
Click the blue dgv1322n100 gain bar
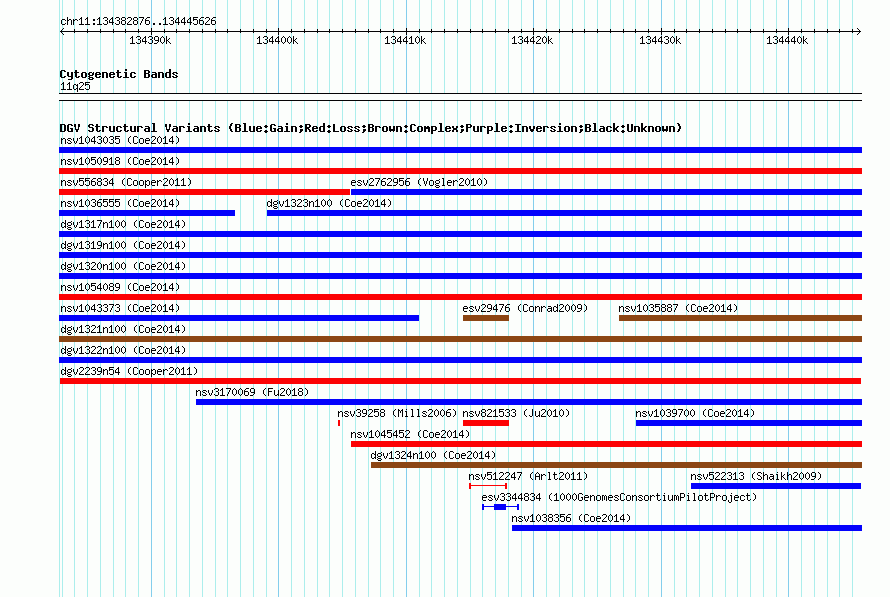tap(461, 360)
